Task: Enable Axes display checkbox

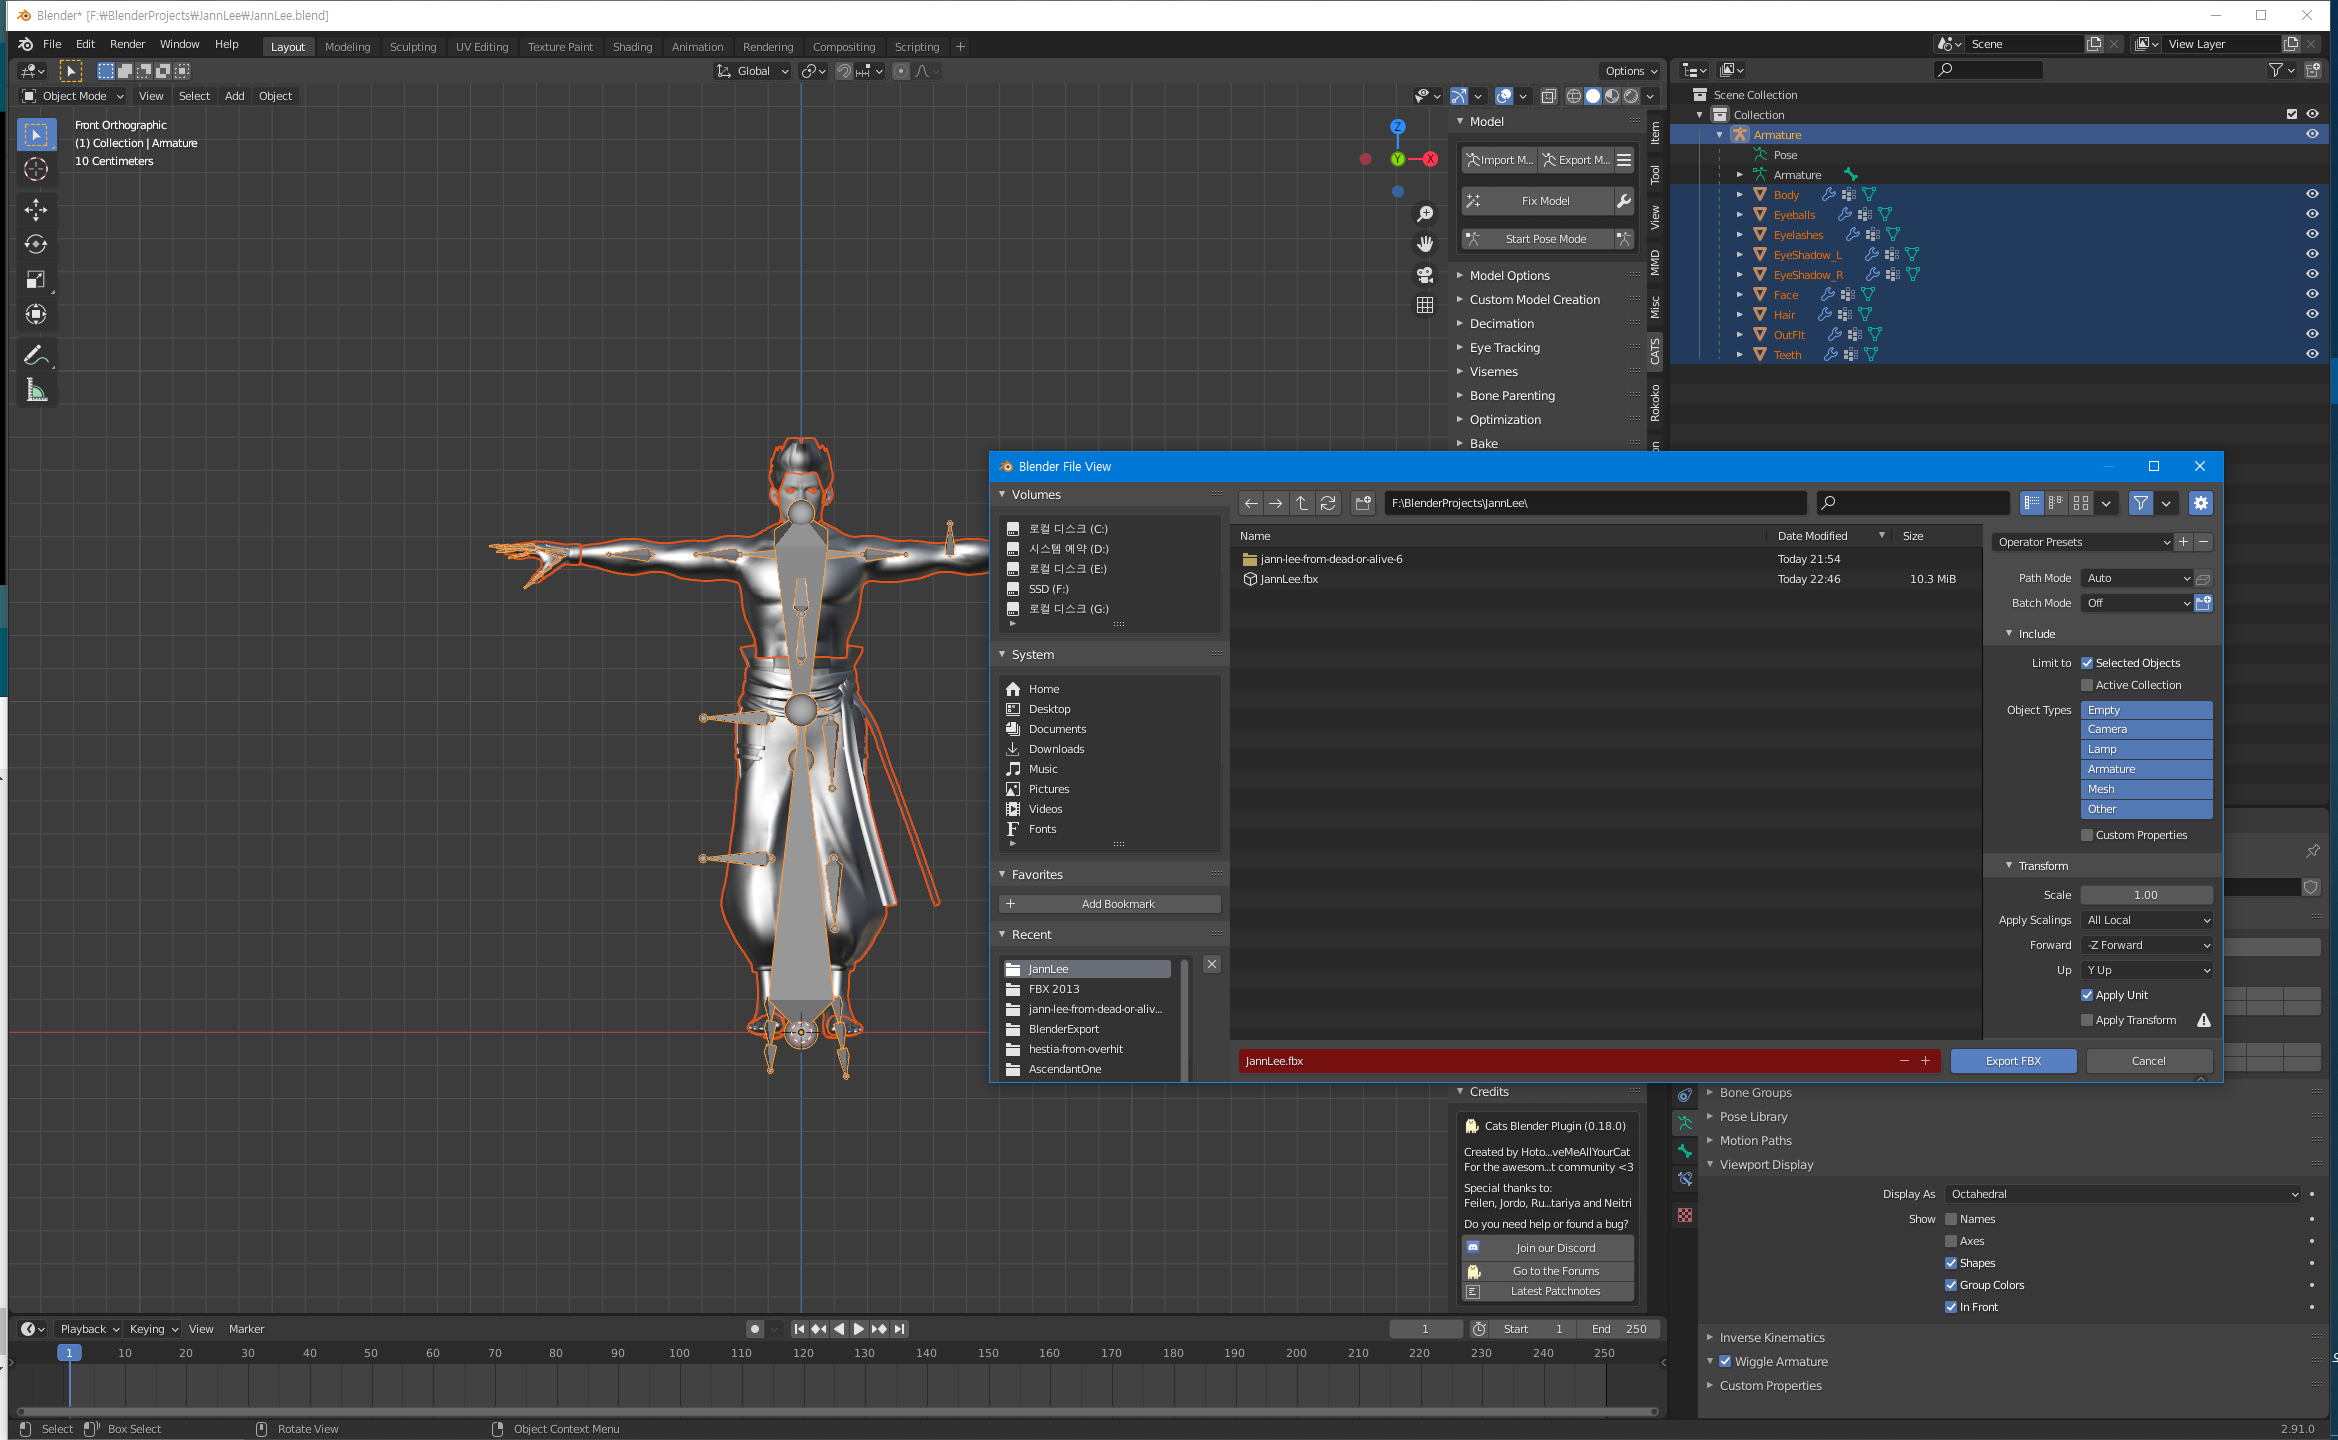Action: 1951,1241
